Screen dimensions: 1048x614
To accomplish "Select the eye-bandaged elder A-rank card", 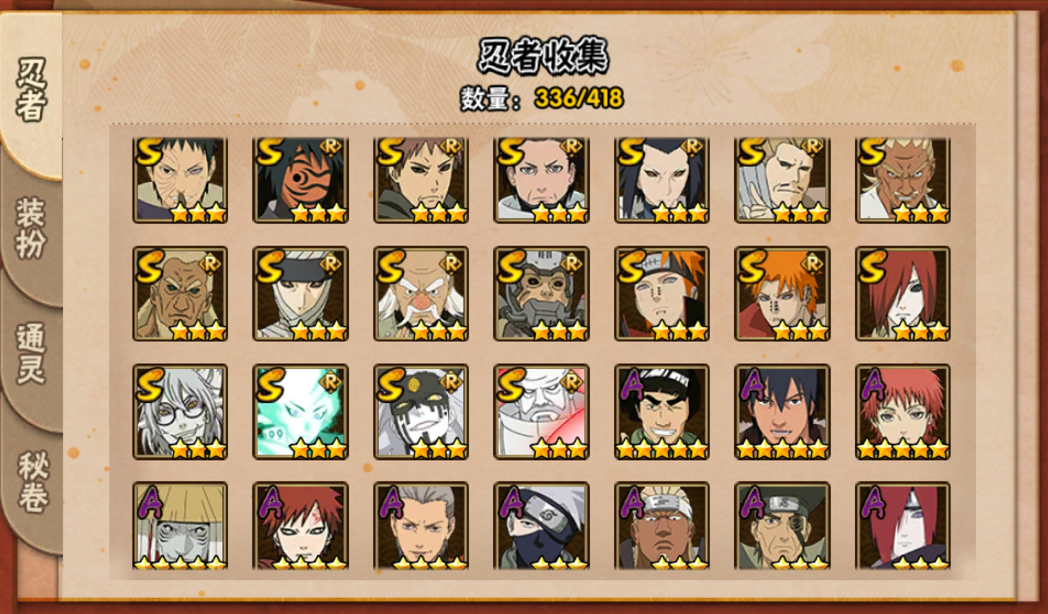I will [x=782, y=526].
